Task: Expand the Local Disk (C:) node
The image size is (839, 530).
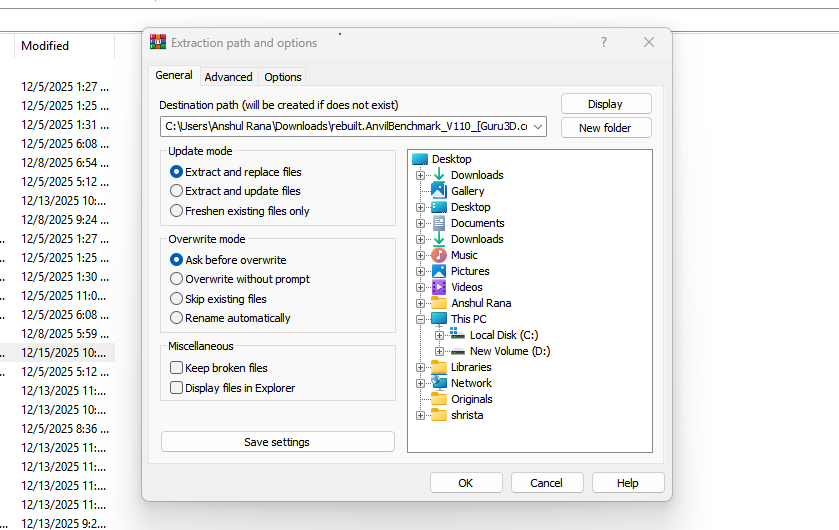Action: (x=439, y=335)
